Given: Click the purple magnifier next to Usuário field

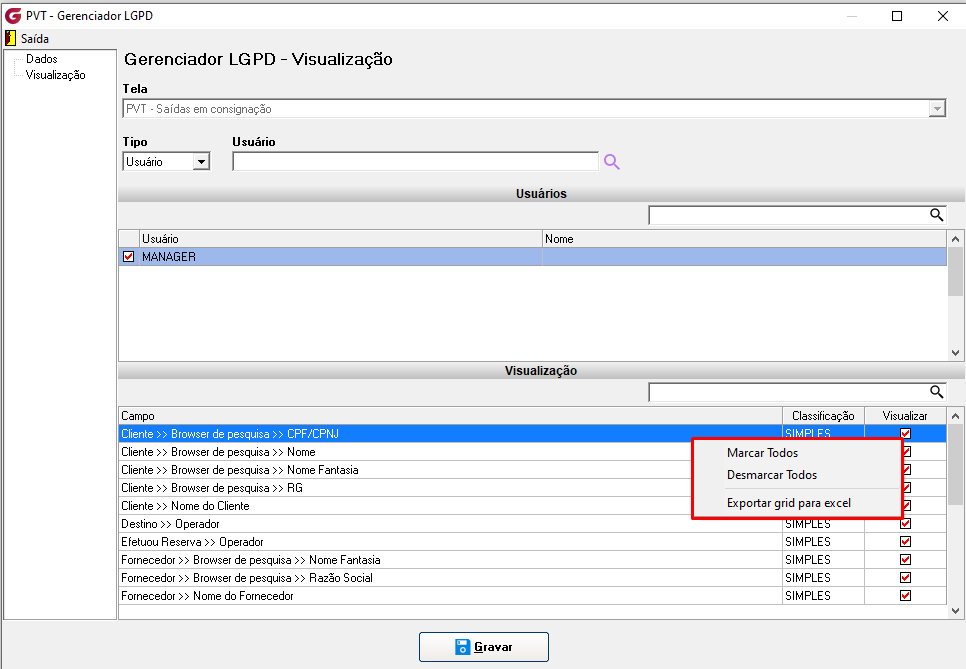Looking at the screenshot, I should [x=611, y=162].
